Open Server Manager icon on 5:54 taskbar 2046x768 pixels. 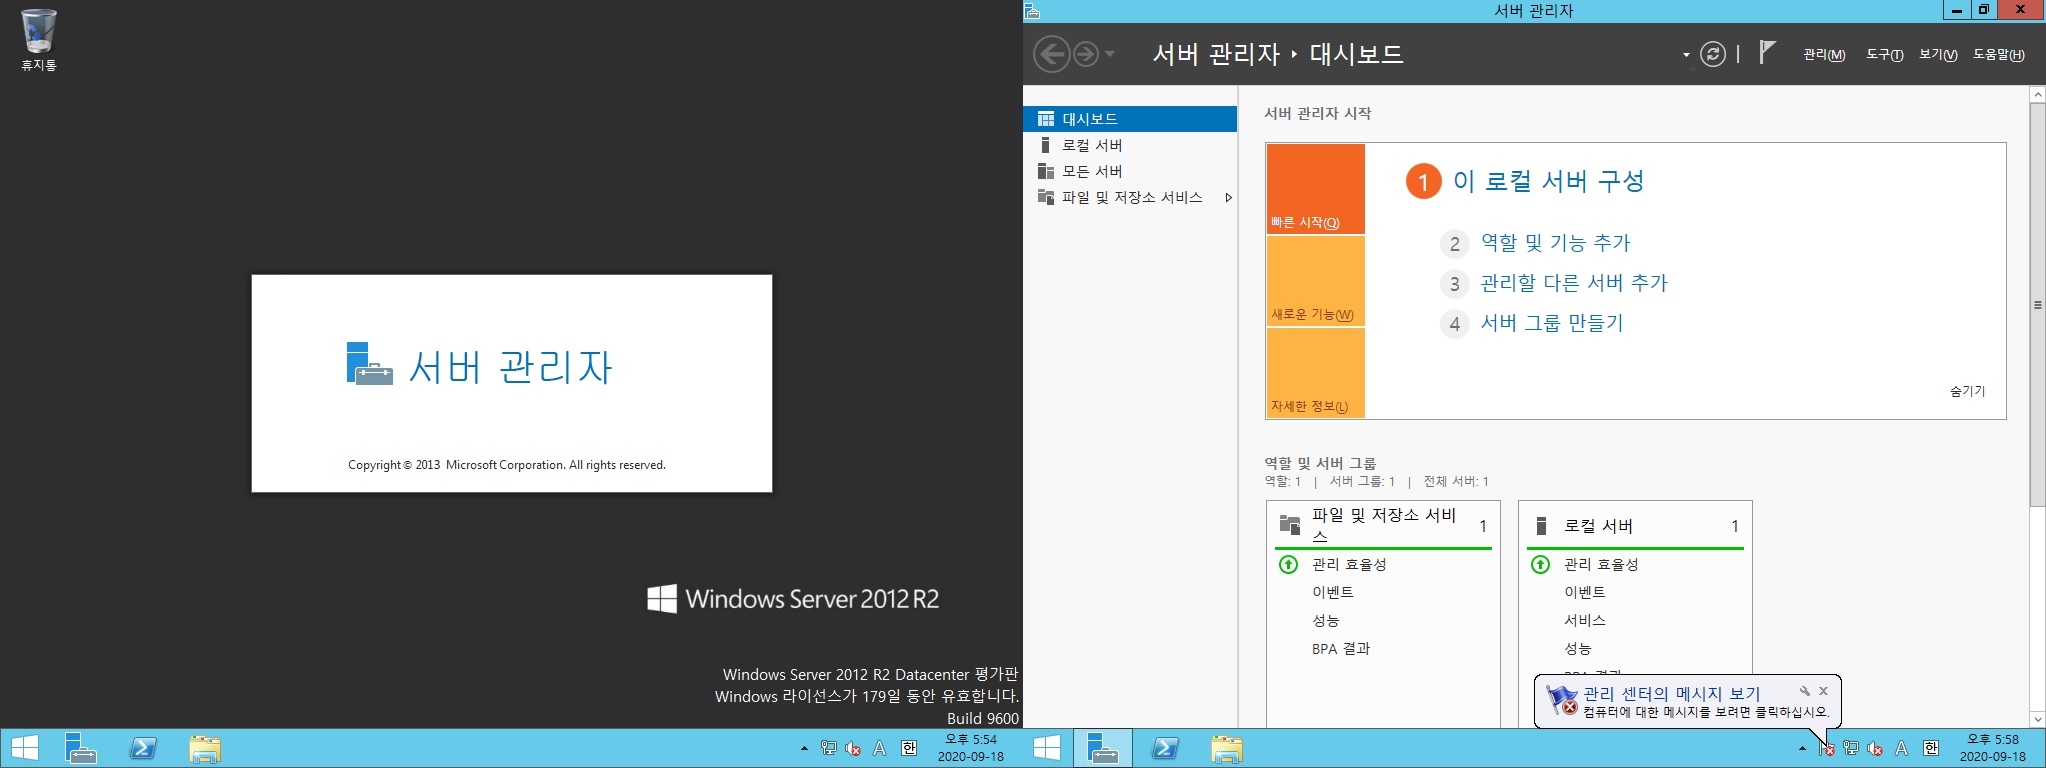(x=80, y=748)
